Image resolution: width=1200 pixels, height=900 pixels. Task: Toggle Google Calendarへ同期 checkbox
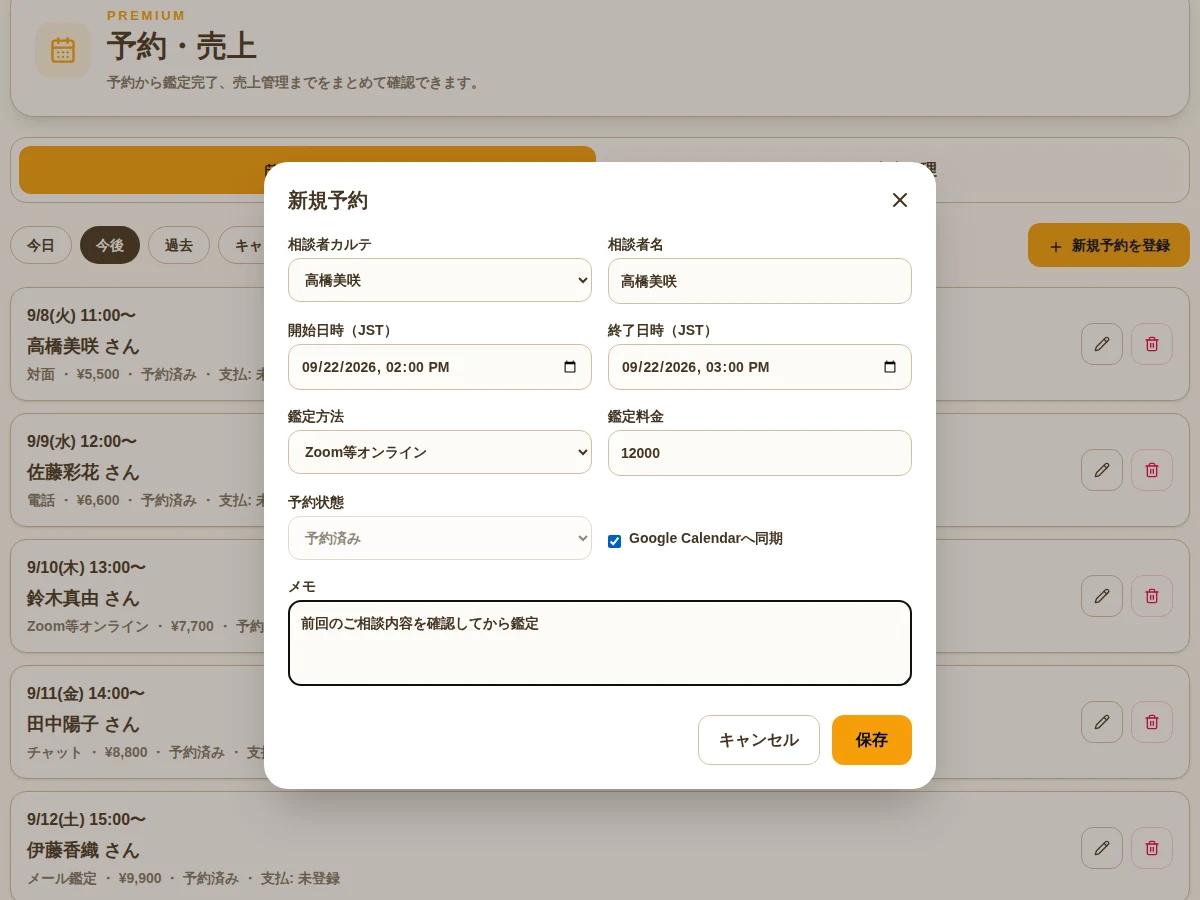coord(614,541)
